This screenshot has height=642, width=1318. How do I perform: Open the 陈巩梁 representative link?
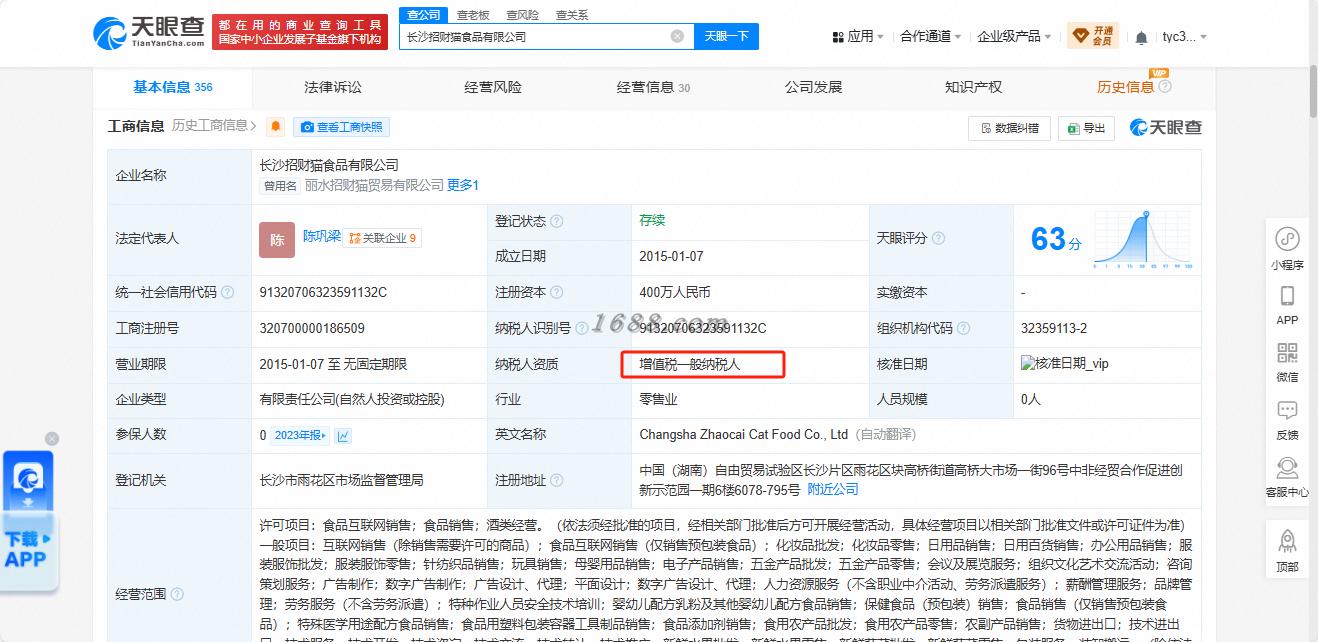322,237
